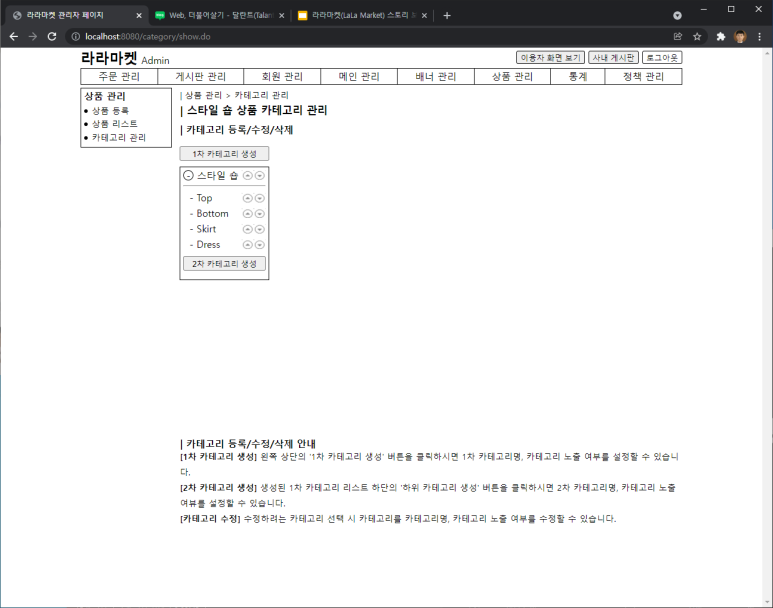
Task: Move the Top category down
Action: [x=260, y=198]
